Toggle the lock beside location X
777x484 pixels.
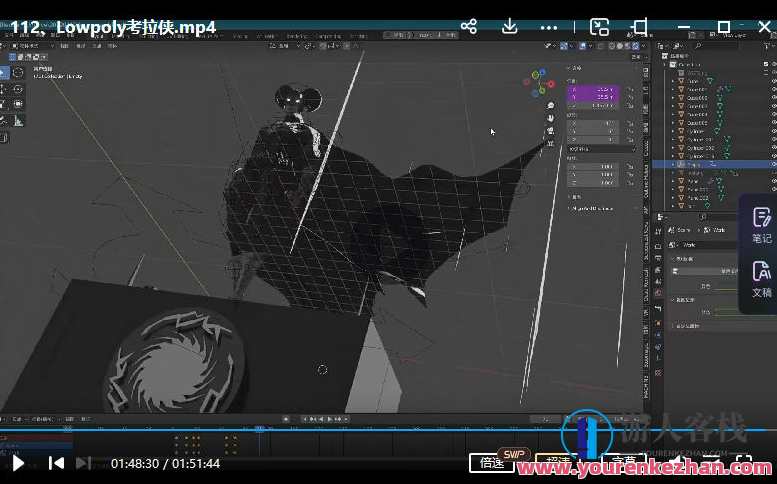click(x=630, y=89)
